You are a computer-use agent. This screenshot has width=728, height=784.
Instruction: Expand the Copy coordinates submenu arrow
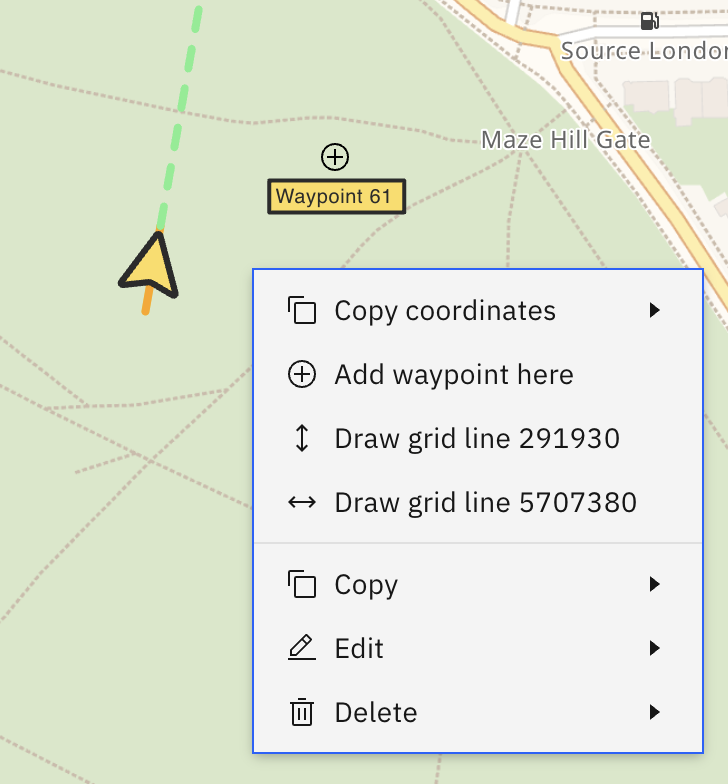point(654,310)
